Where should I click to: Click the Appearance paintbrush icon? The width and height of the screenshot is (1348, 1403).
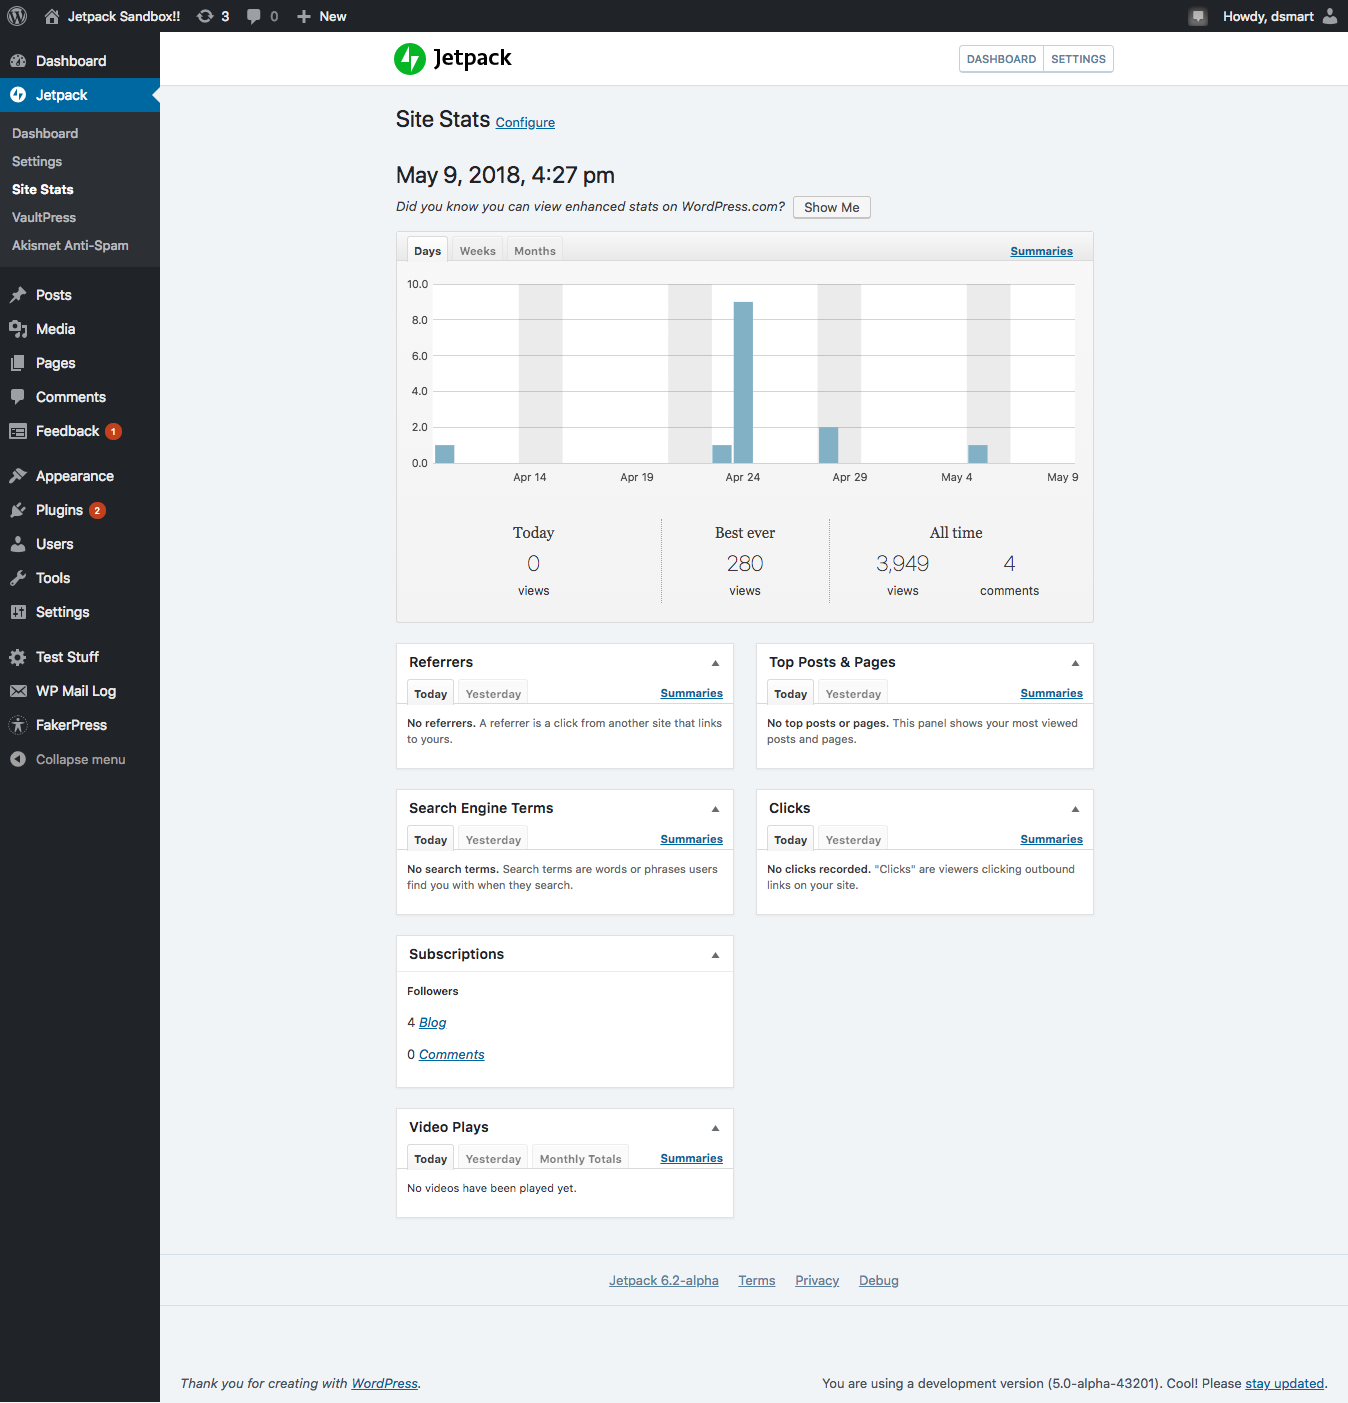pos(18,476)
